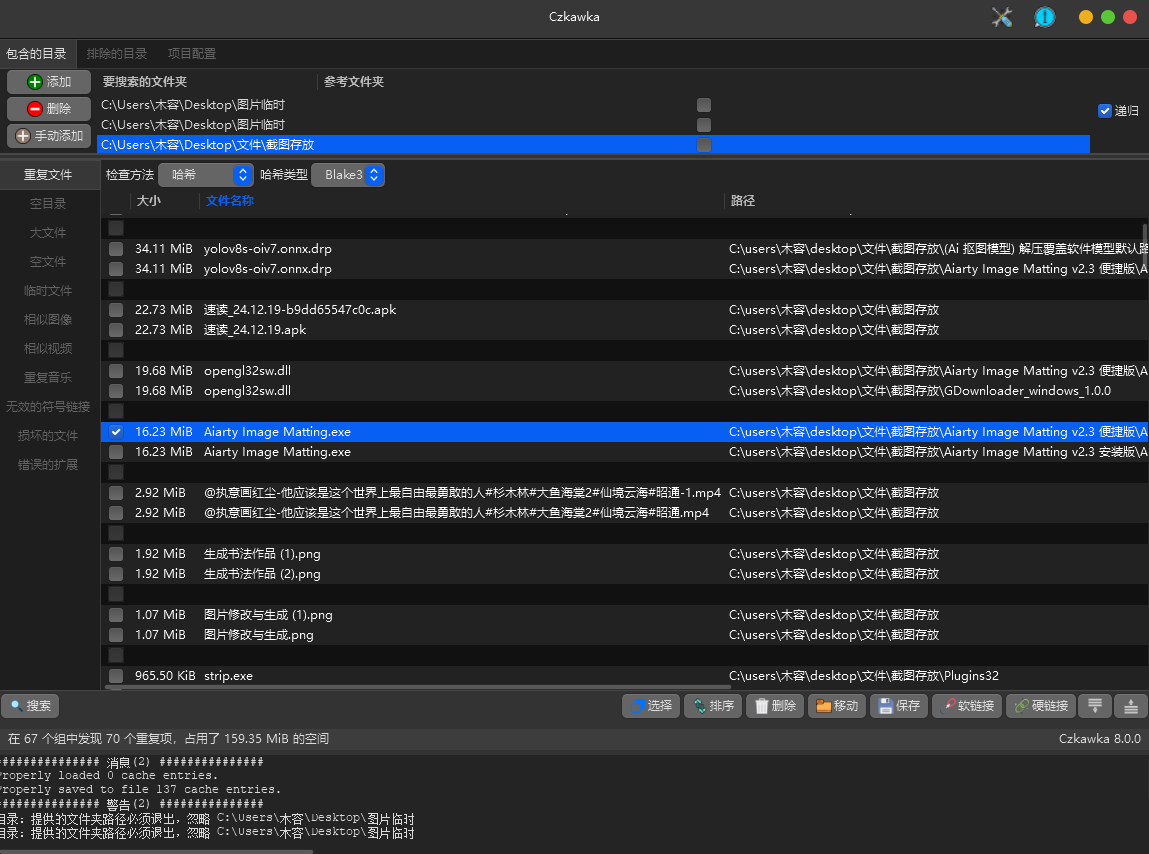Select the 相似图像 sidebar tool
Viewport: 1149px width, 854px height.
coord(48,320)
